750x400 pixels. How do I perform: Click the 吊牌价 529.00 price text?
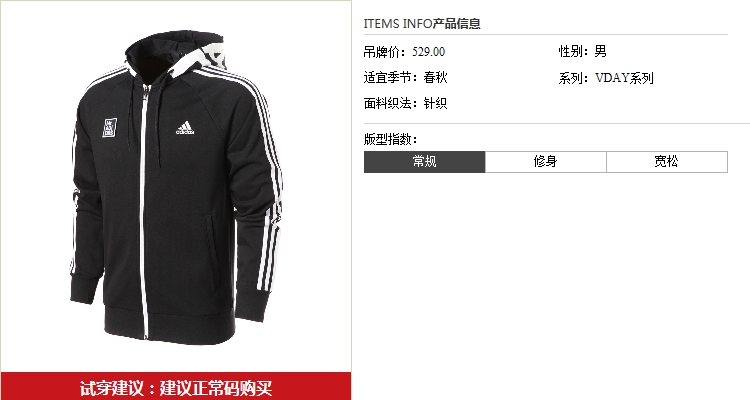[404, 52]
